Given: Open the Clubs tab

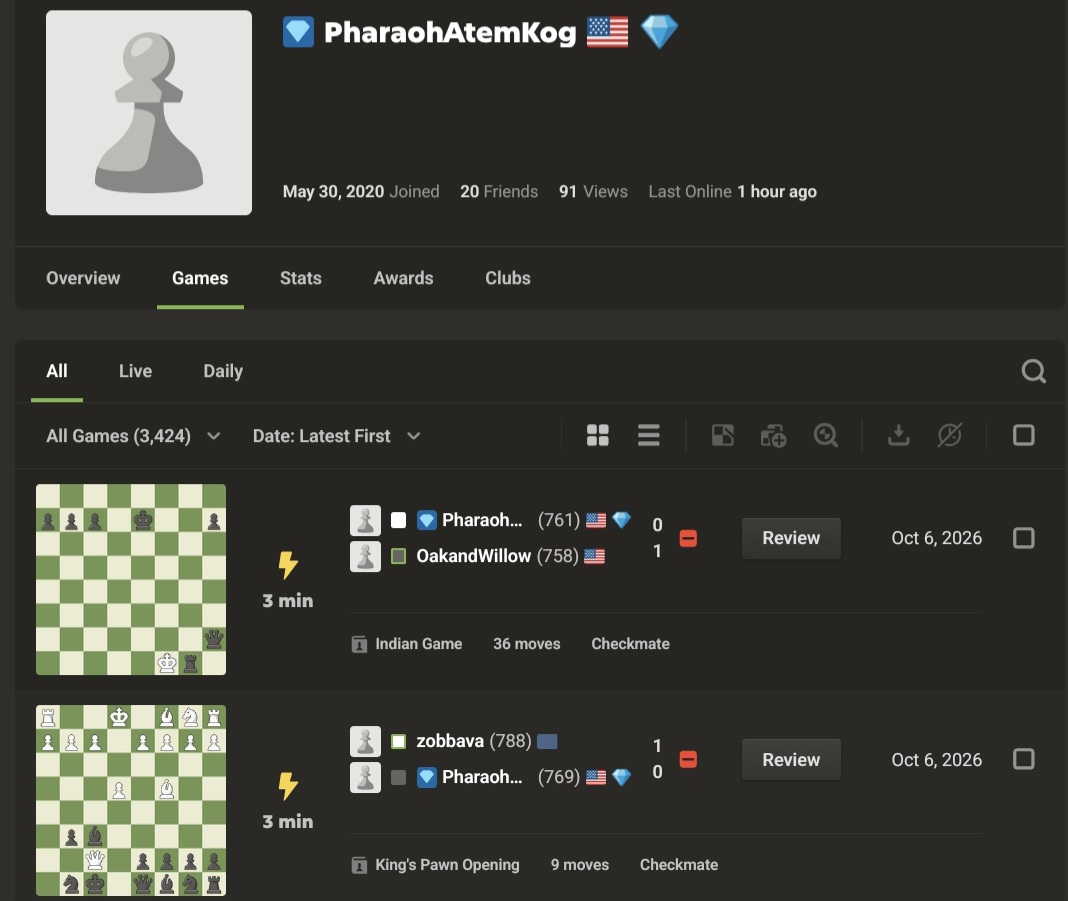Looking at the screenshot, I should click(x=507, y=278).
